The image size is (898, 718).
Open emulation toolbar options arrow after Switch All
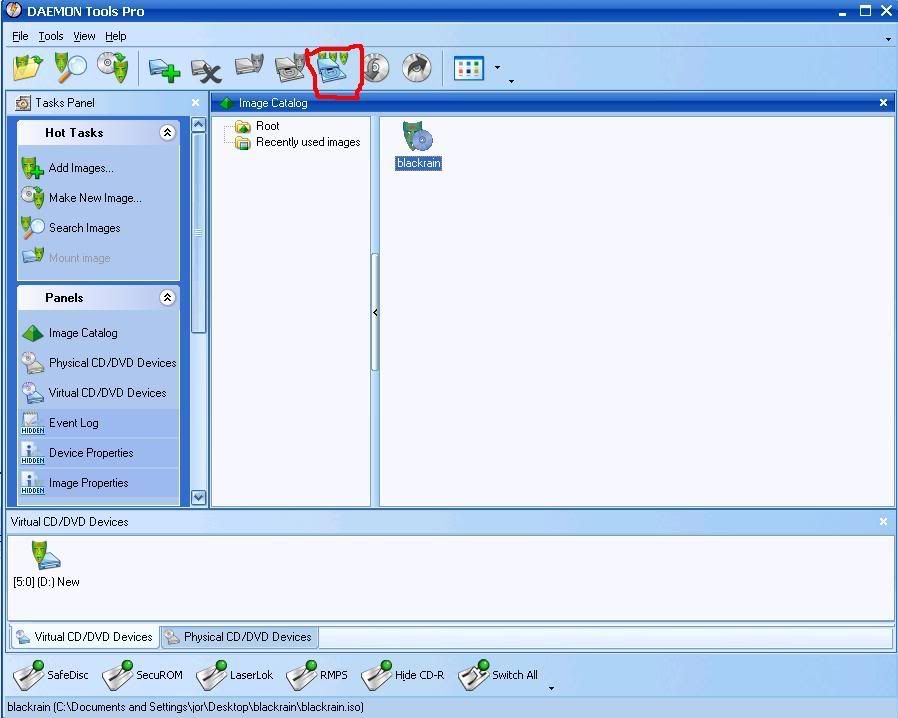pos(551,688)
